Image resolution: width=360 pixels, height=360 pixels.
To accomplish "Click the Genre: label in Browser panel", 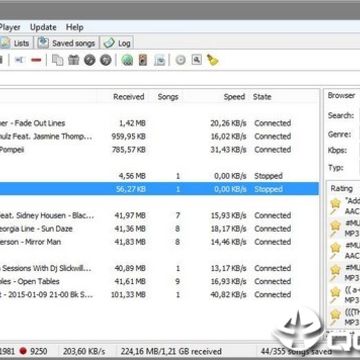I will 339,134.
